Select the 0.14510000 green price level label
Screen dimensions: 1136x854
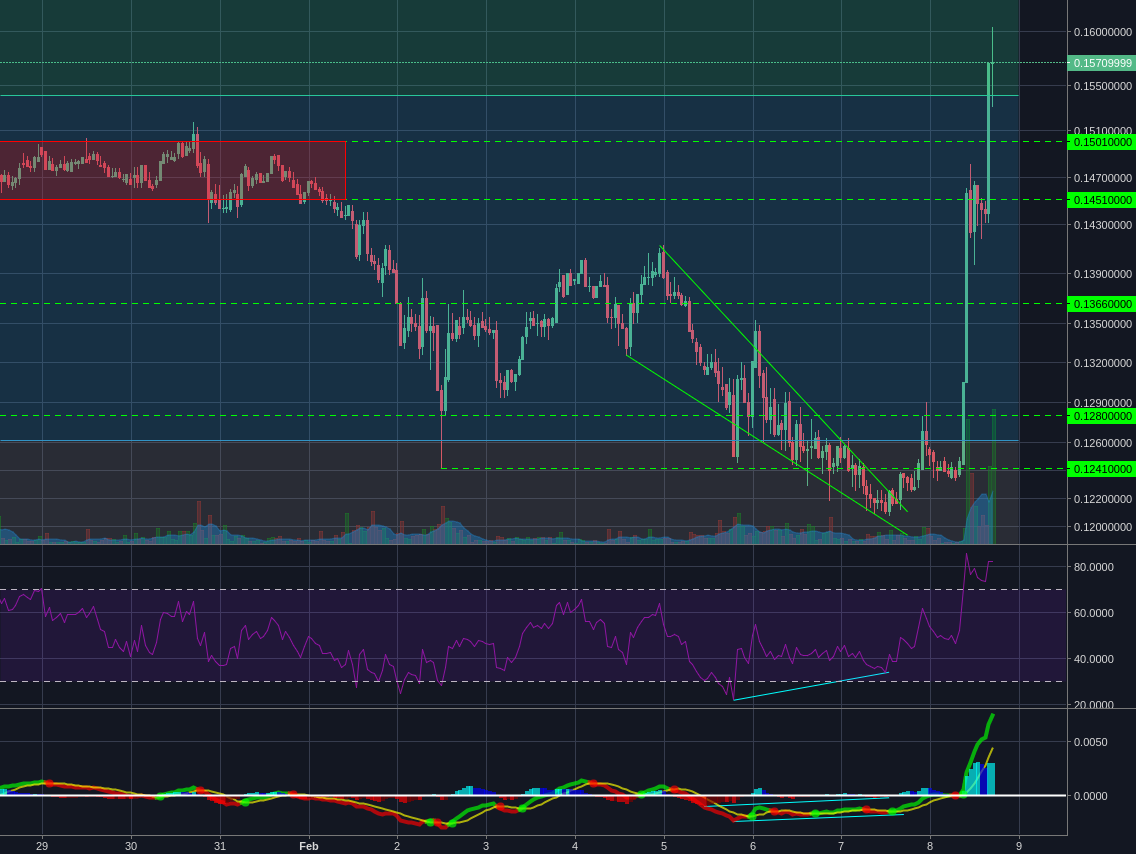pyautogui.click(x=1102, y=200)
